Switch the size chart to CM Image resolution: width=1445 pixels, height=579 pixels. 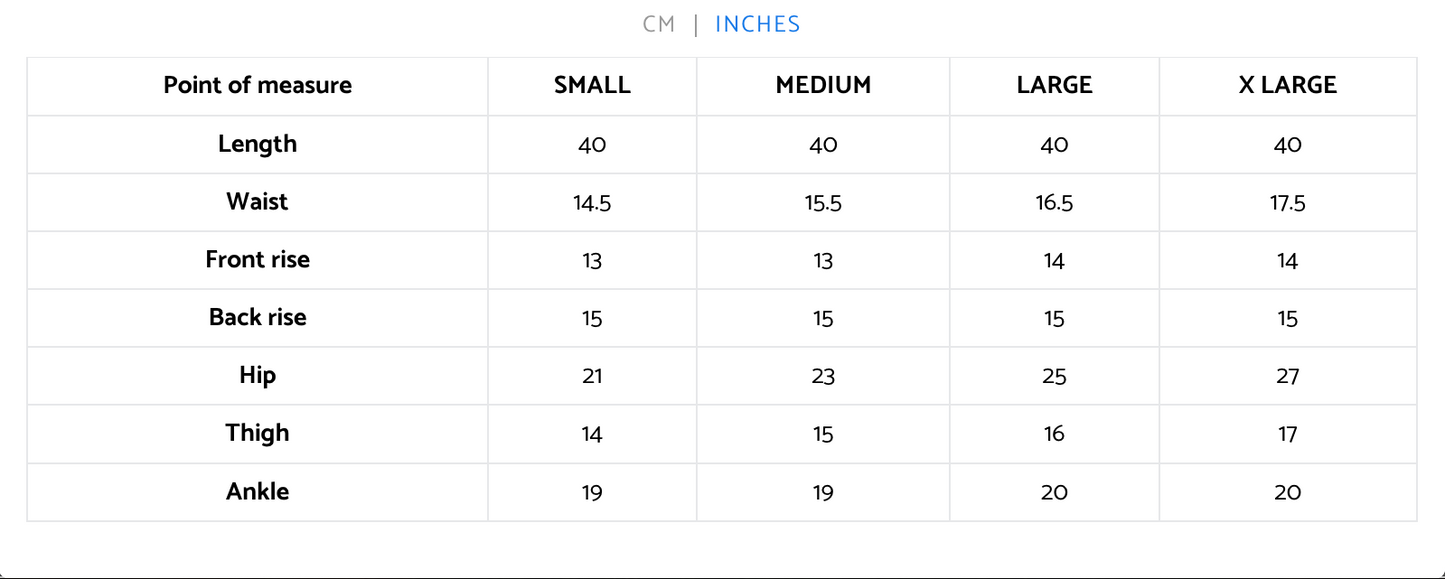659,25
